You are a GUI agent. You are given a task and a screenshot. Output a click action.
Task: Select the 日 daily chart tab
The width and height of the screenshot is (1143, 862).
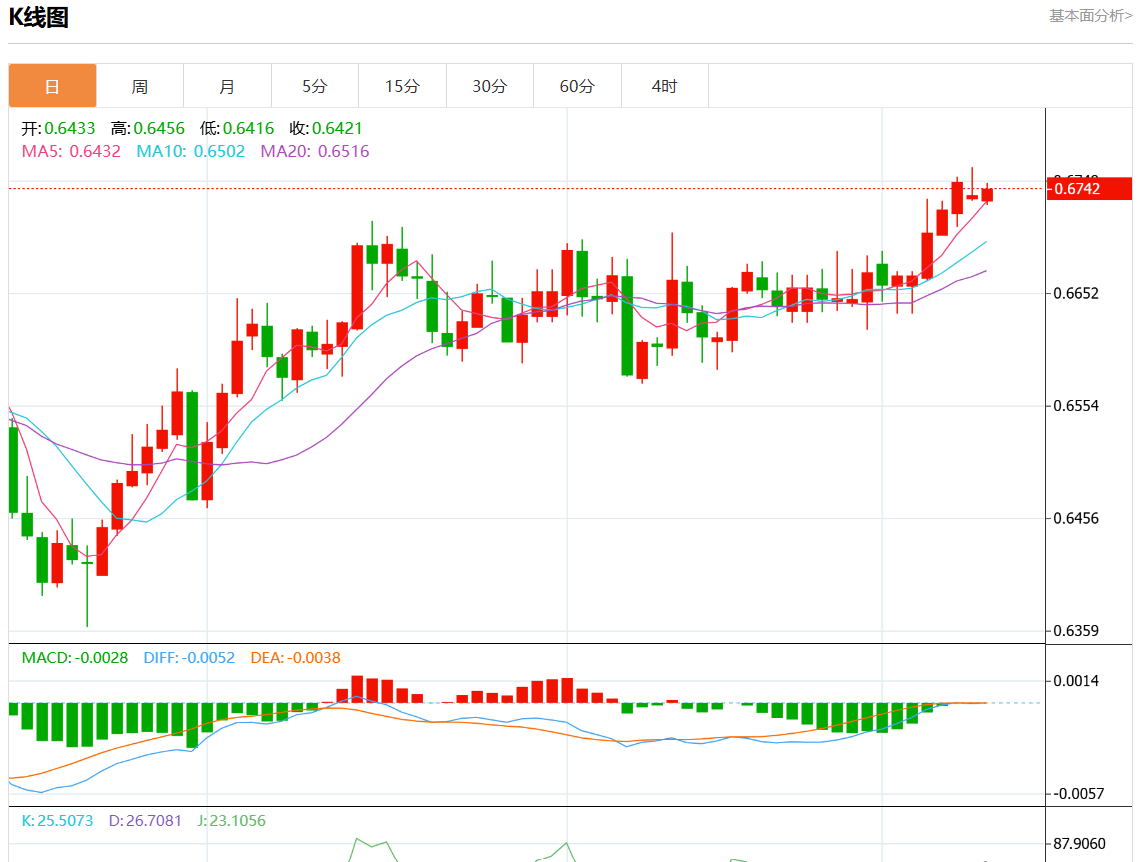tap(53, 86)
